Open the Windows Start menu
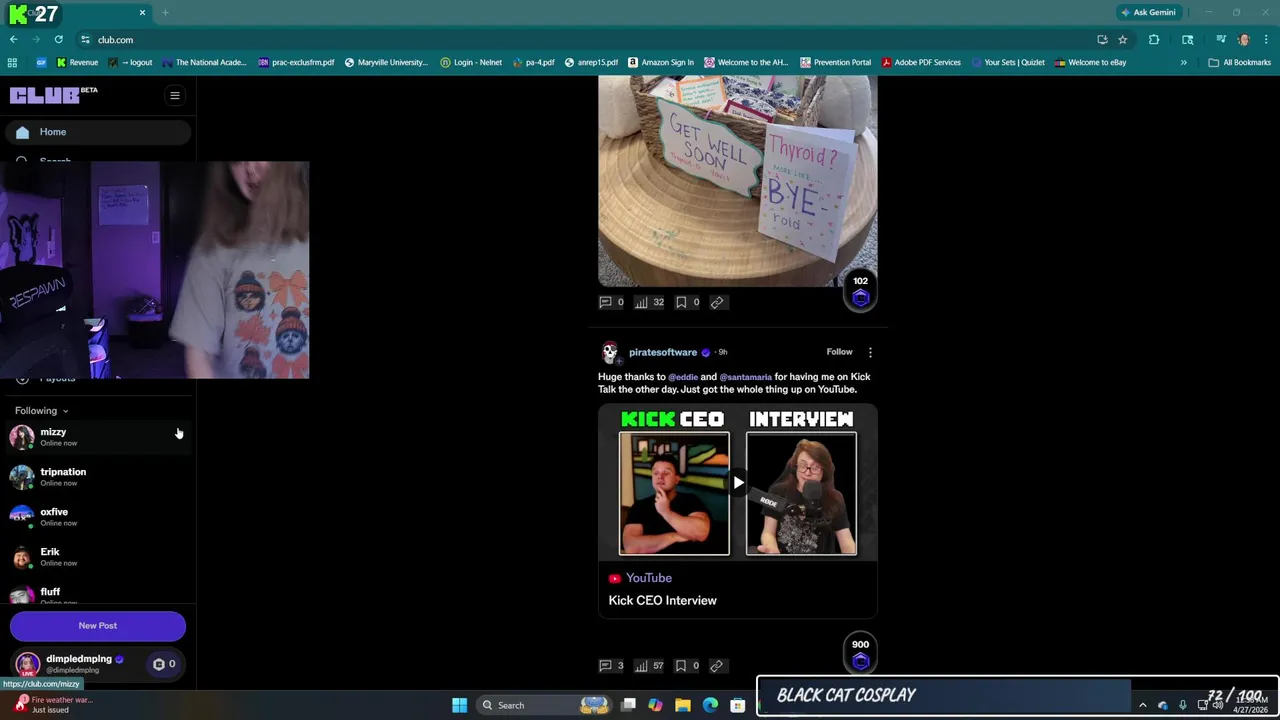The height and width of the screenshot is (720, 1280). click(x=459, y=705)
